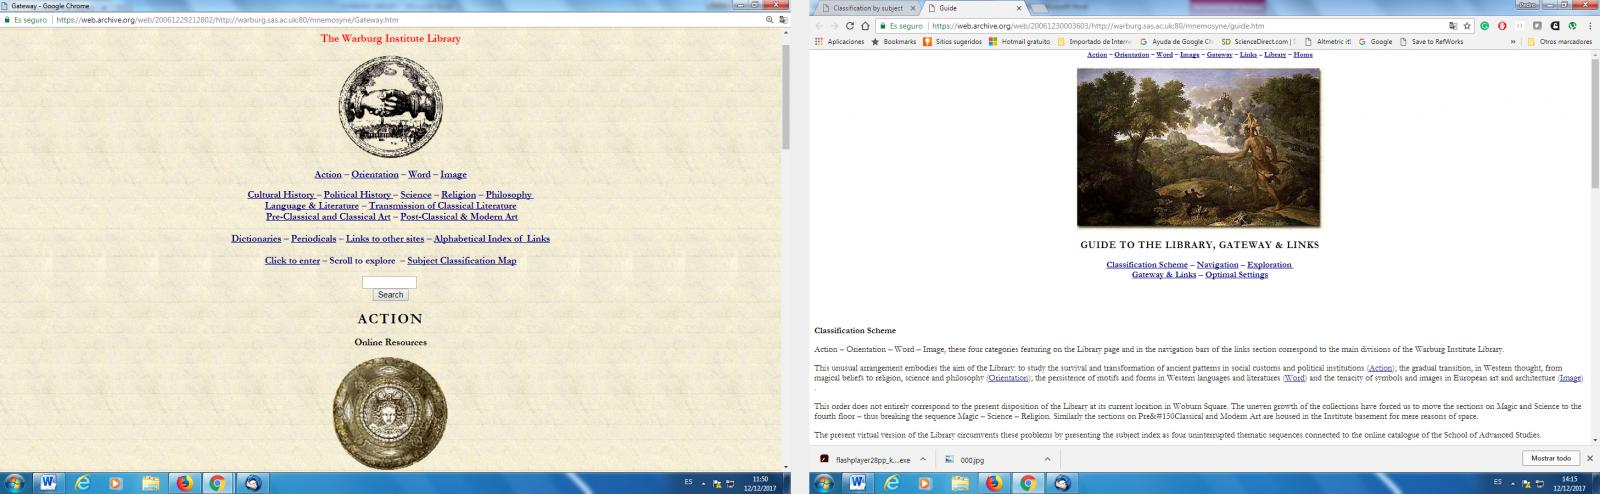Open the Hotmail gratuito bookmark
Screen dimensions: 1600x494
coord(1020,42)
